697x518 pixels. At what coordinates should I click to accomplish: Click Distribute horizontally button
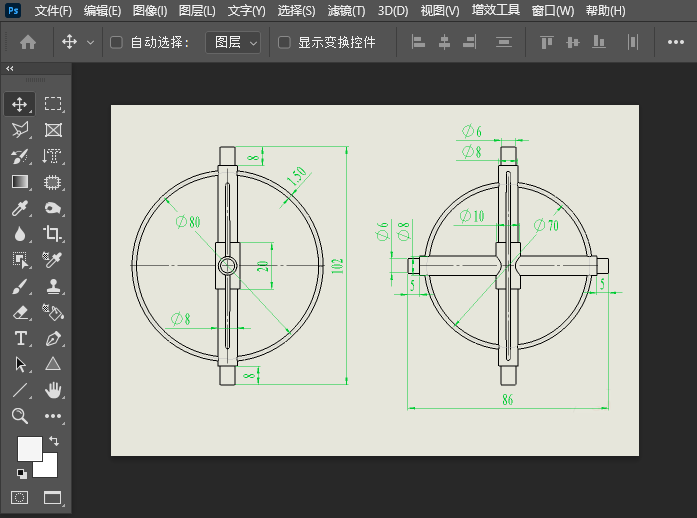click(633, 42)
